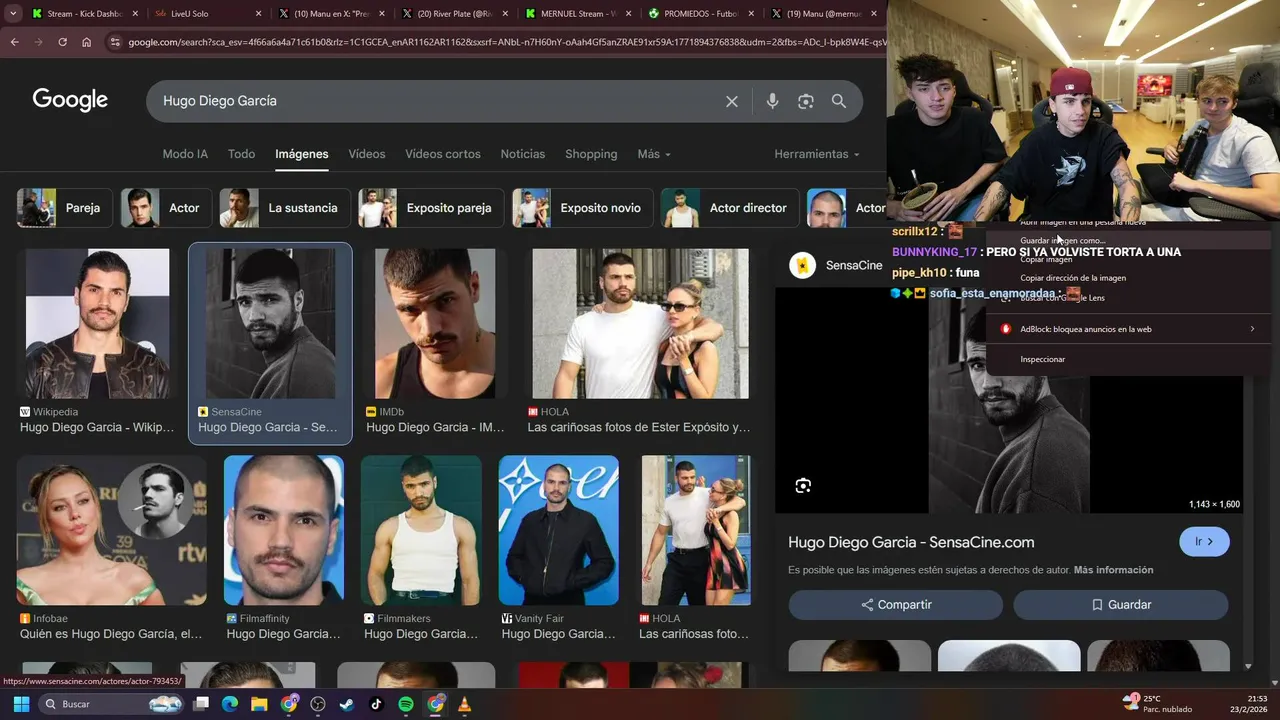Reload the current page

pyautogui.click(x=62, y=42)
